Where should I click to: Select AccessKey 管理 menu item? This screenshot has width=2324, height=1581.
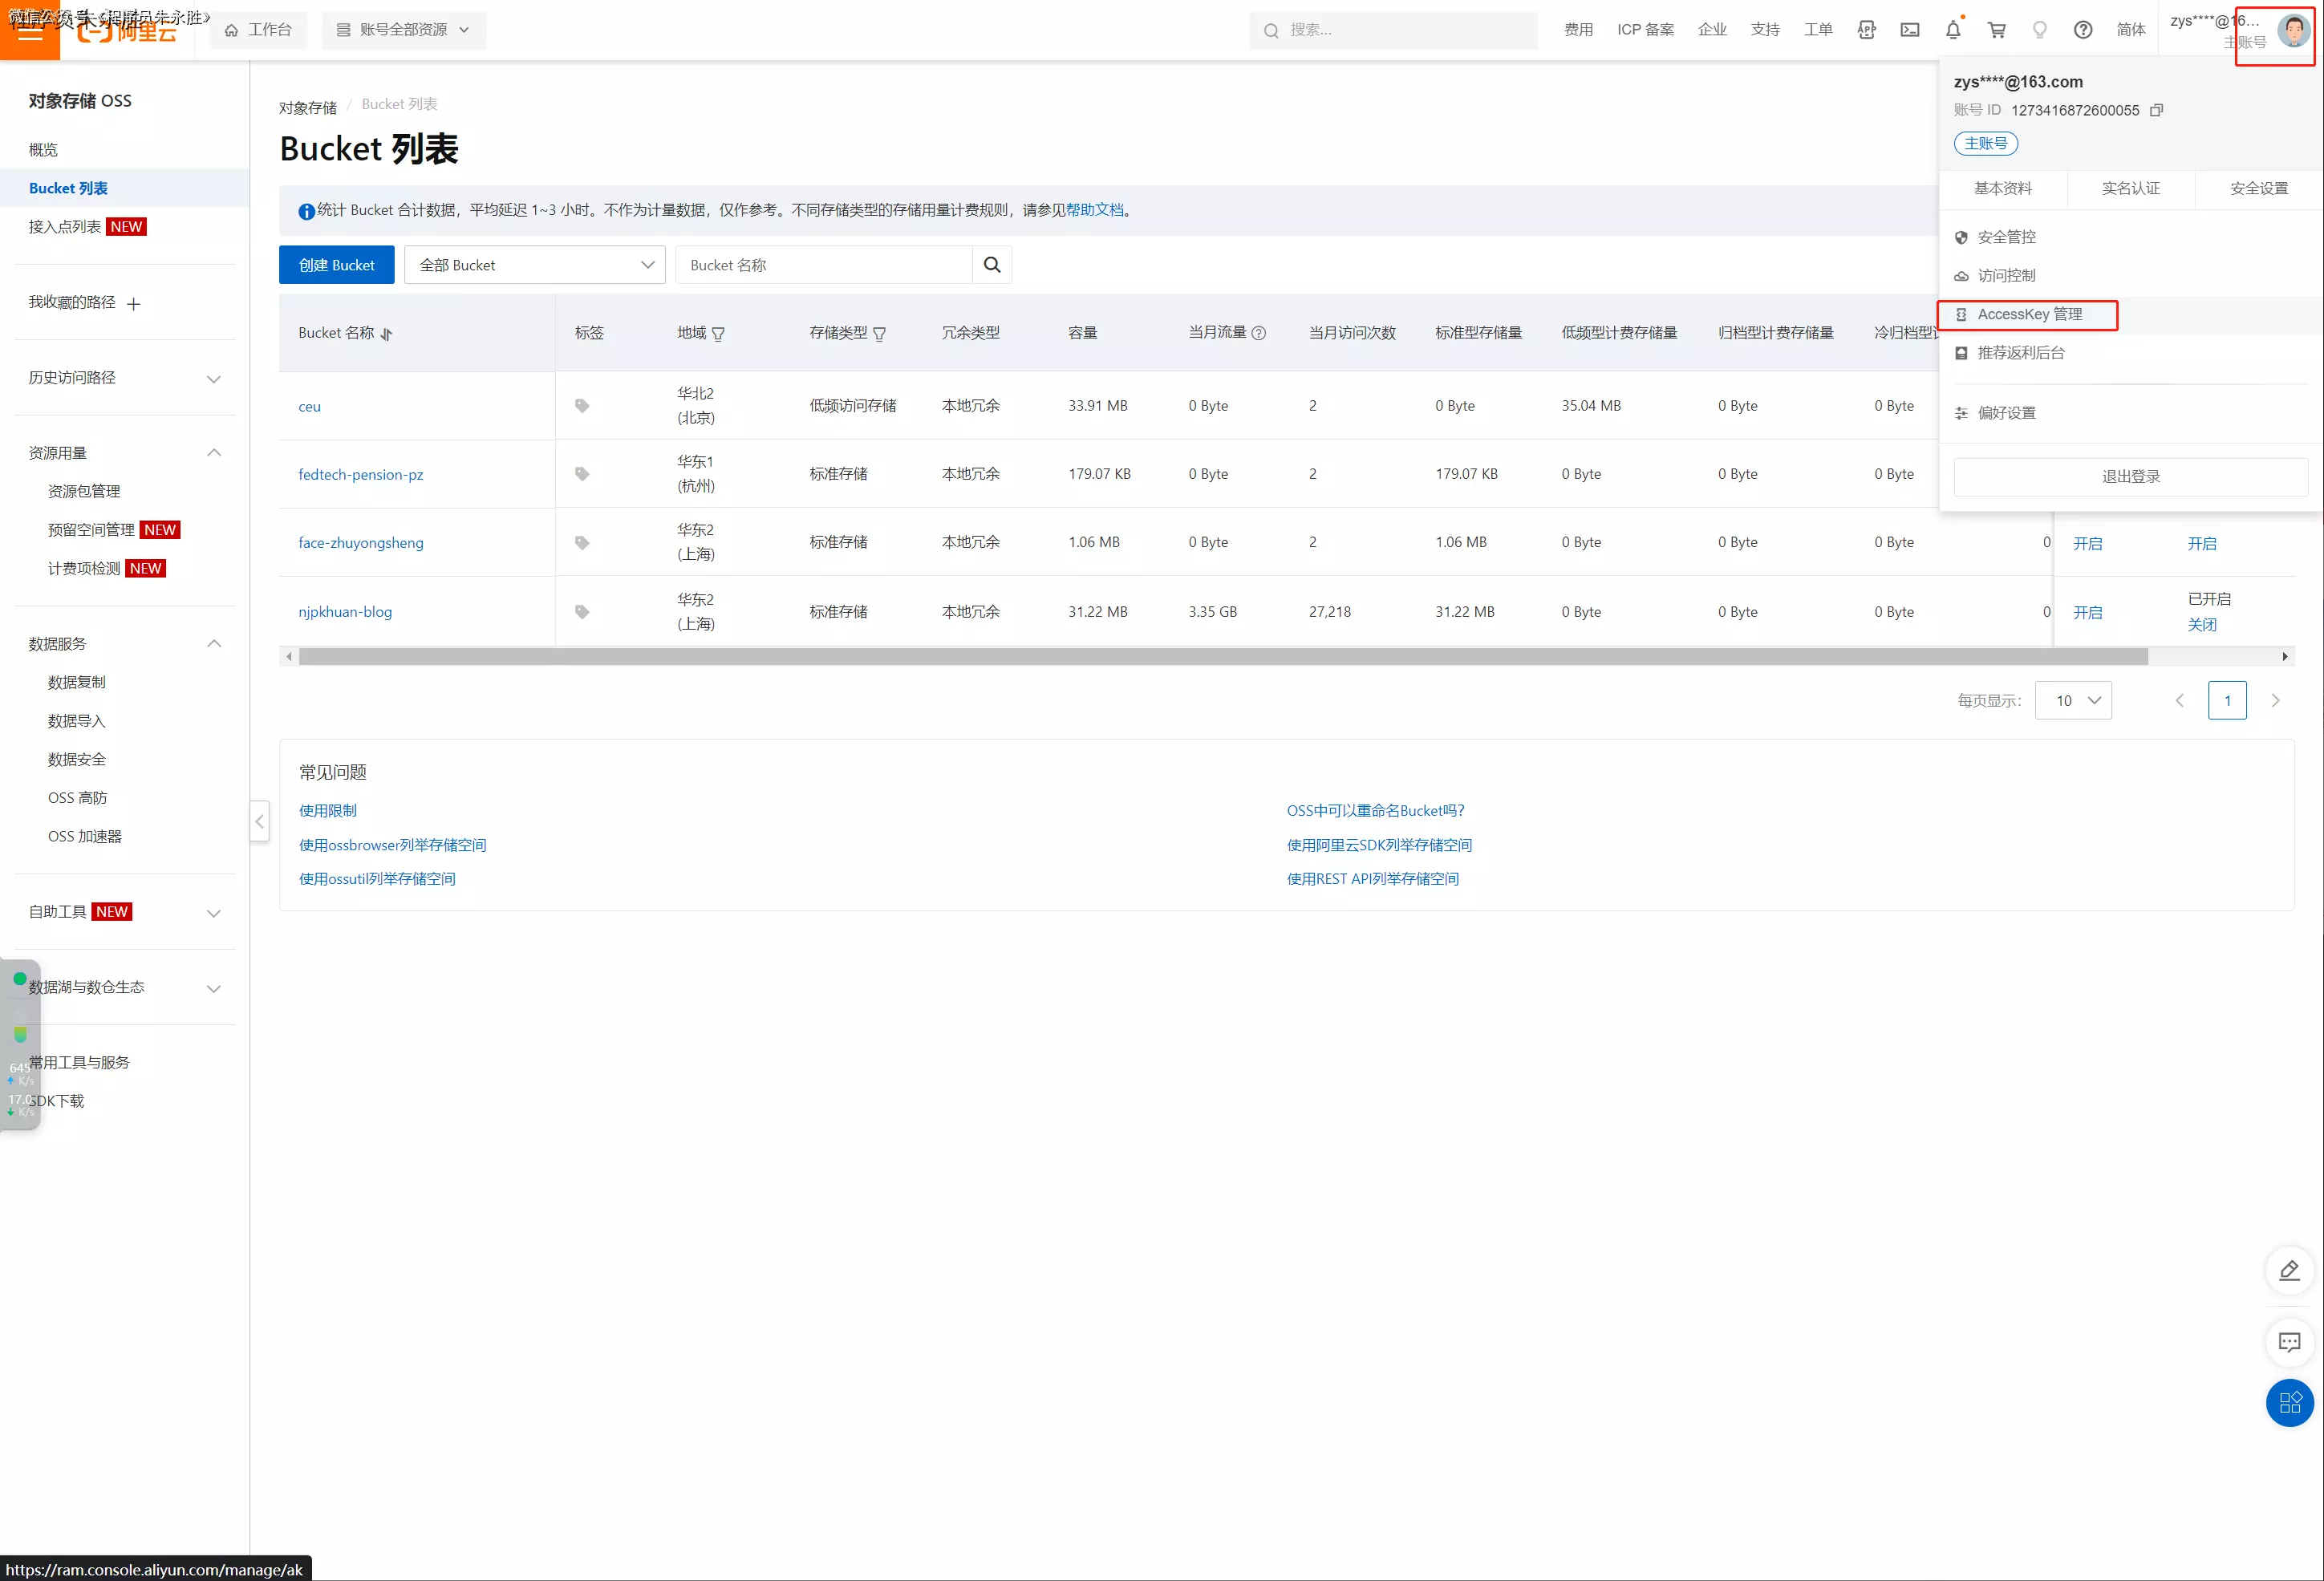(x=2131, y=315)
